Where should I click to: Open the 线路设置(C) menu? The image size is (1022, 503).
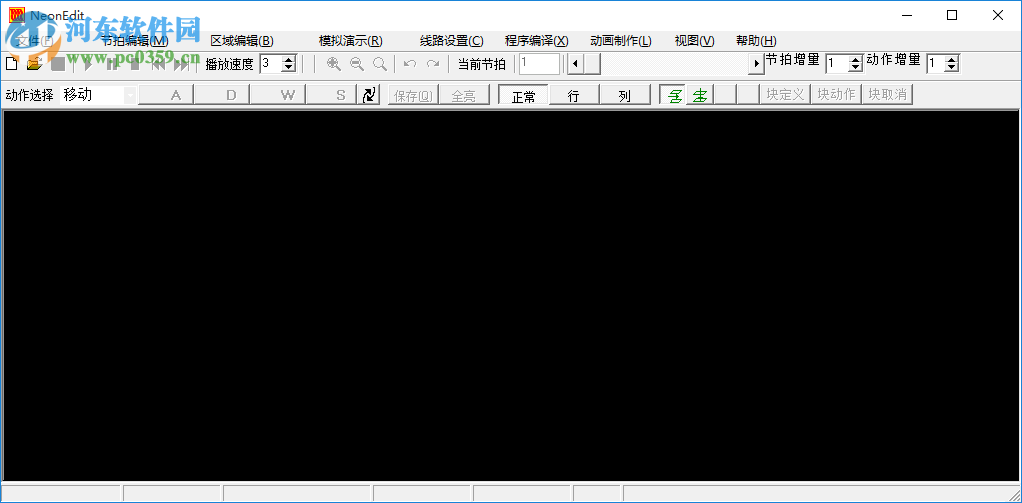click(x=452, y=41)
